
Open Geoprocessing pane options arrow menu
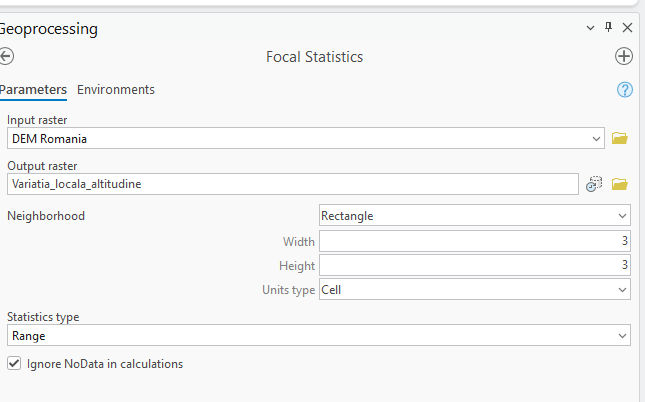[590, 28]
